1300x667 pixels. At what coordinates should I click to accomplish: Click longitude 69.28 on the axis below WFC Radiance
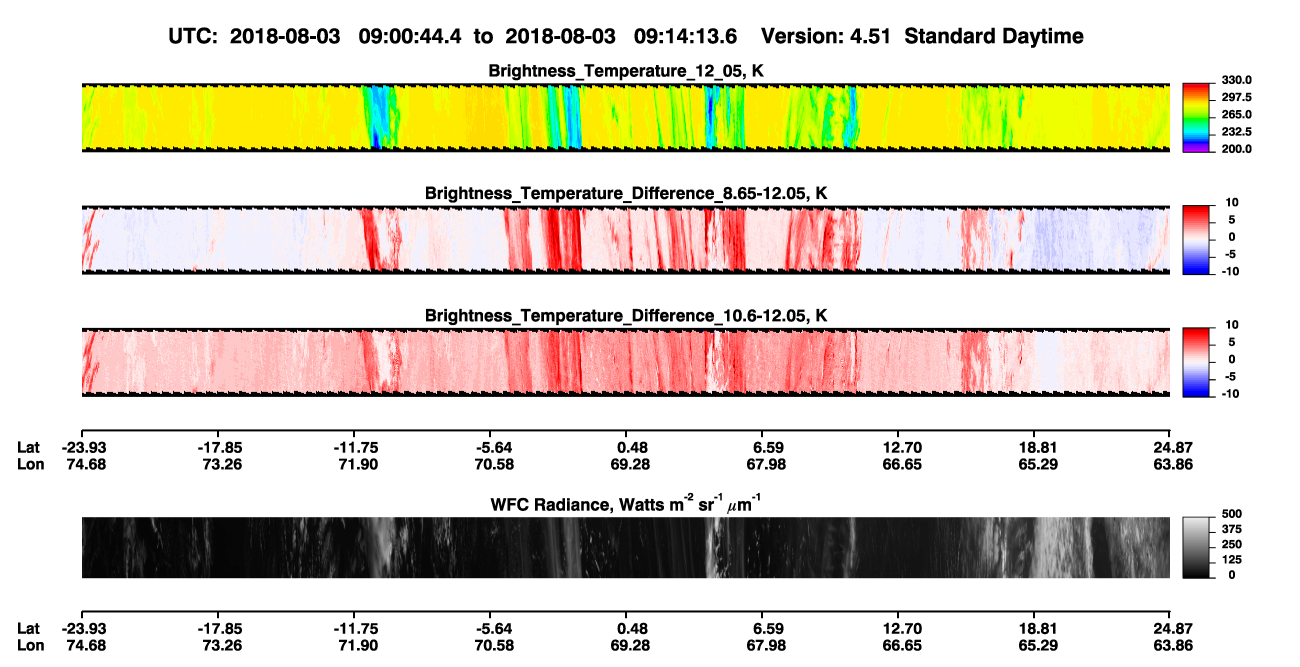[628, 644]
